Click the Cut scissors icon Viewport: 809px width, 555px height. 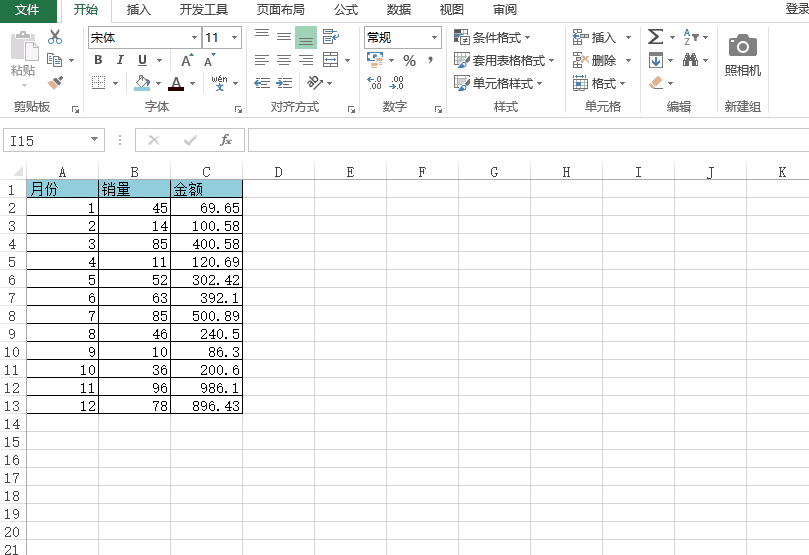click(x=55, y=37)
